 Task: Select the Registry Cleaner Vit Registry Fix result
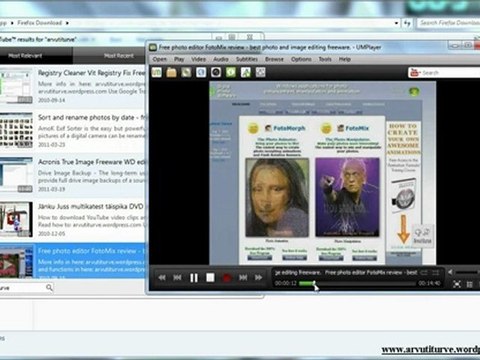73,86
